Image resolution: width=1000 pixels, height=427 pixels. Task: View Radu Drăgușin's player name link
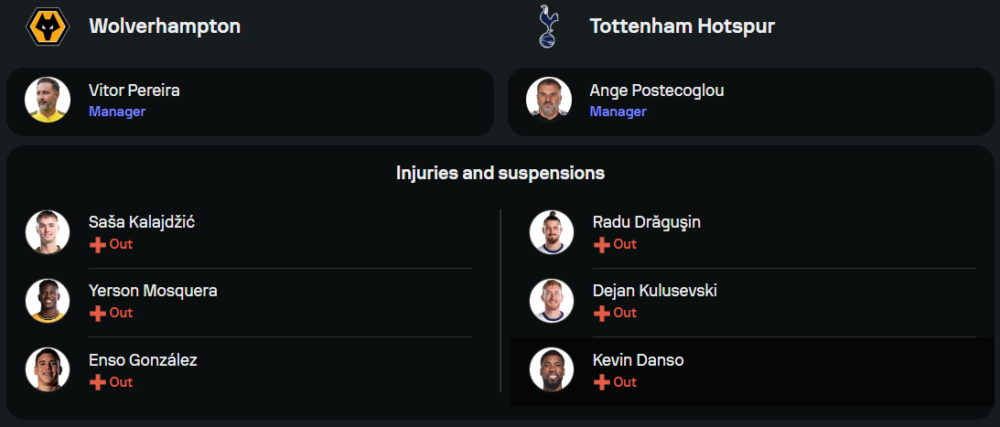[646, 222]
